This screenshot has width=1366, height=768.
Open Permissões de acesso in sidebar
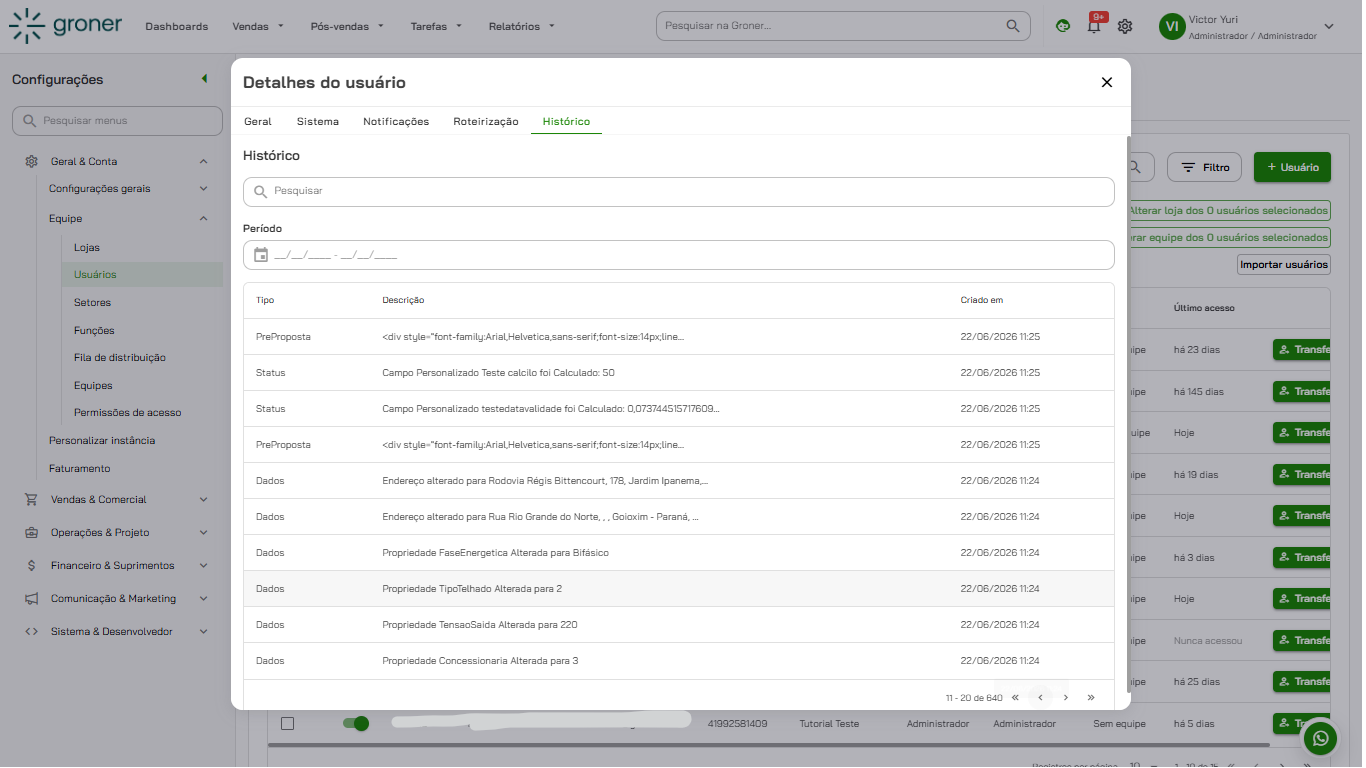pyautogui.click(x=128, y=412)
